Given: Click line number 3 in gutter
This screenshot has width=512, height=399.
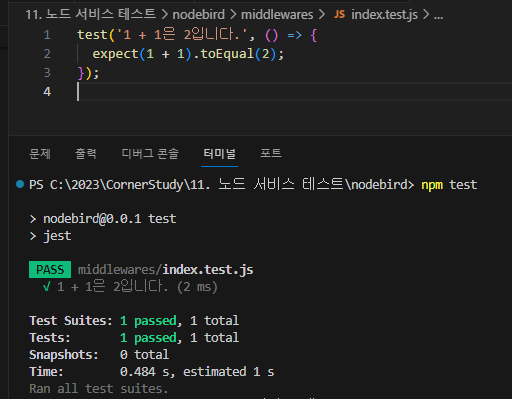Looking at the screenshot, I should coord(47,73).
